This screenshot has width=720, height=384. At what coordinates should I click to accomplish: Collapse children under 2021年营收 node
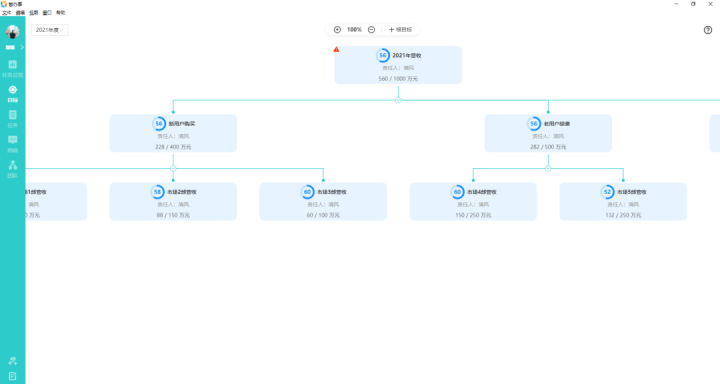coord(398,100)
